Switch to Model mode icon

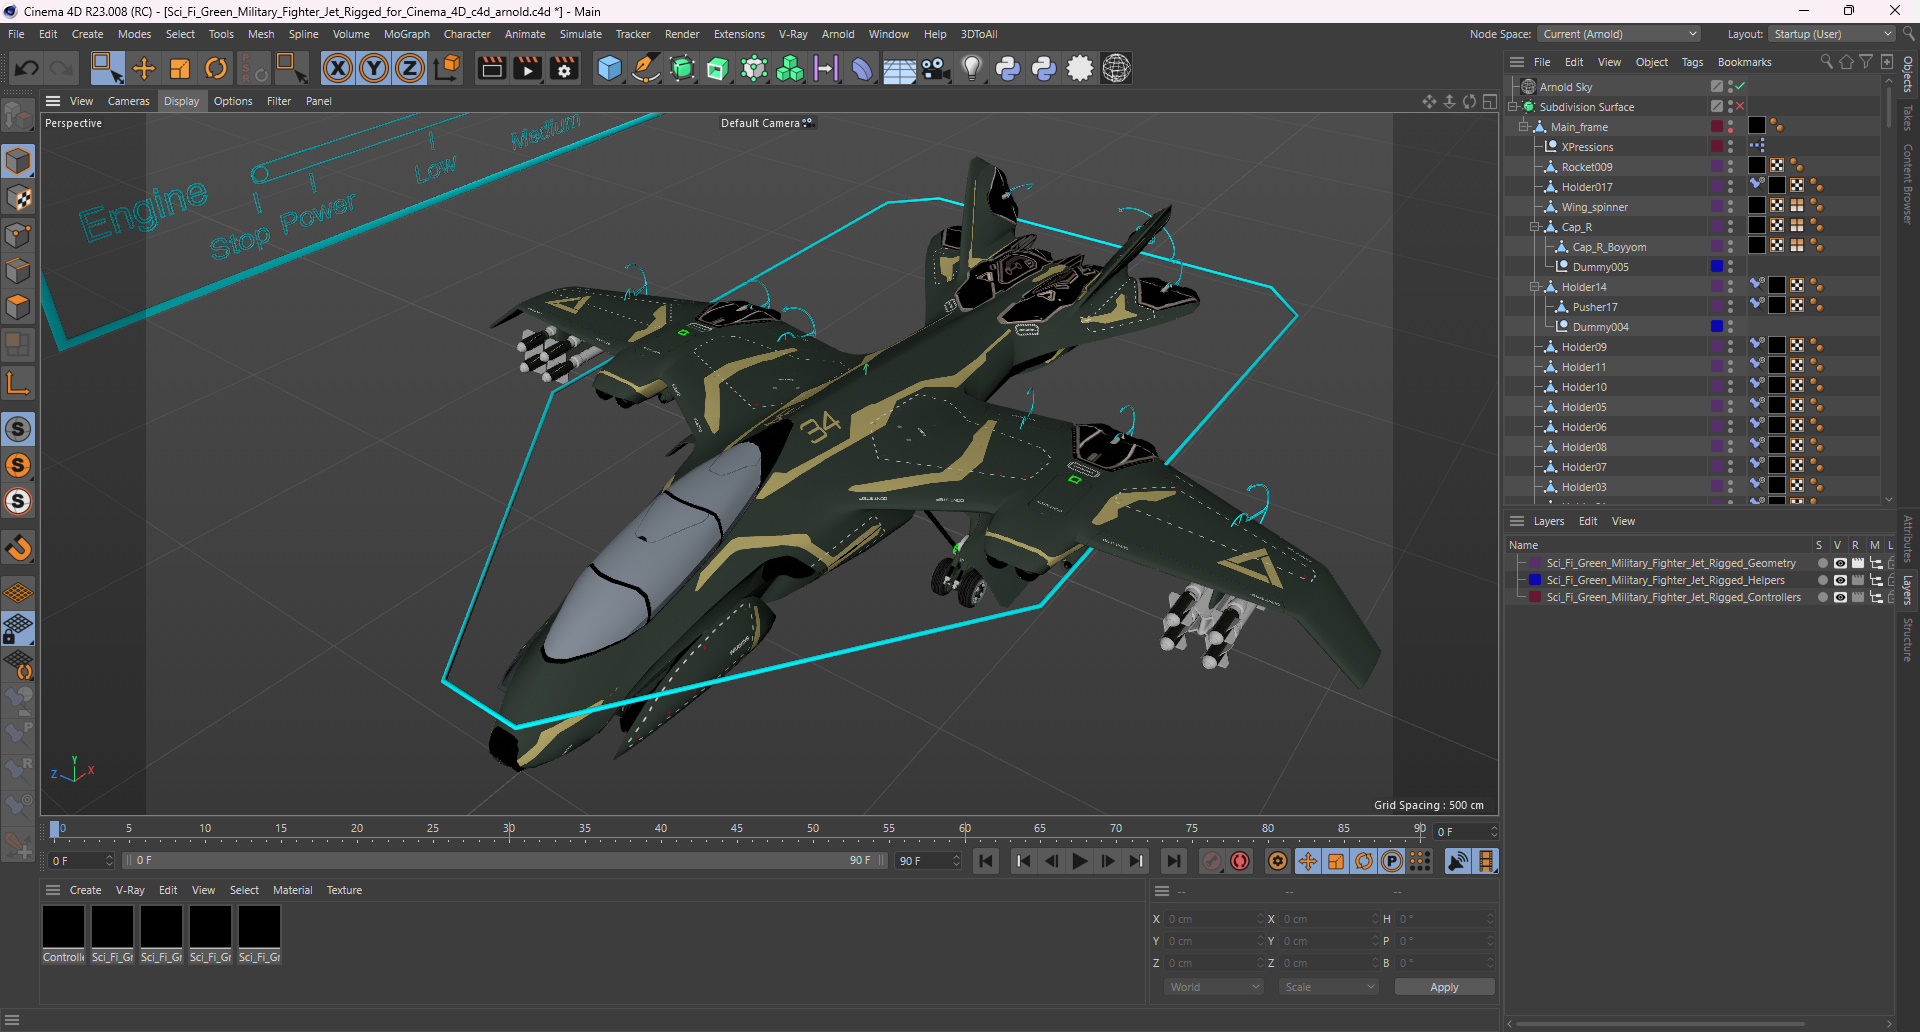tap(18, 162)
